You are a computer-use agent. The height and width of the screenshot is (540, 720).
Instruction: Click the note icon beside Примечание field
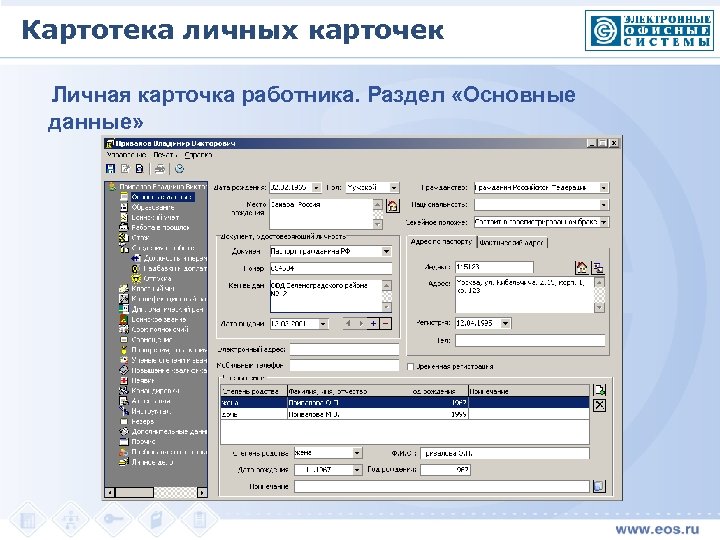pyautogui.click(x=599, y=486)
